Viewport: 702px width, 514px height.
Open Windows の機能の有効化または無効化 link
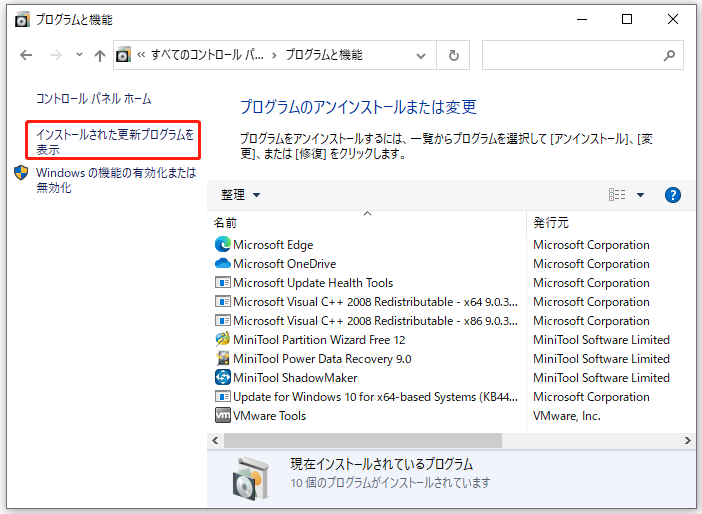pyautogui.click(x=116, y=180)
